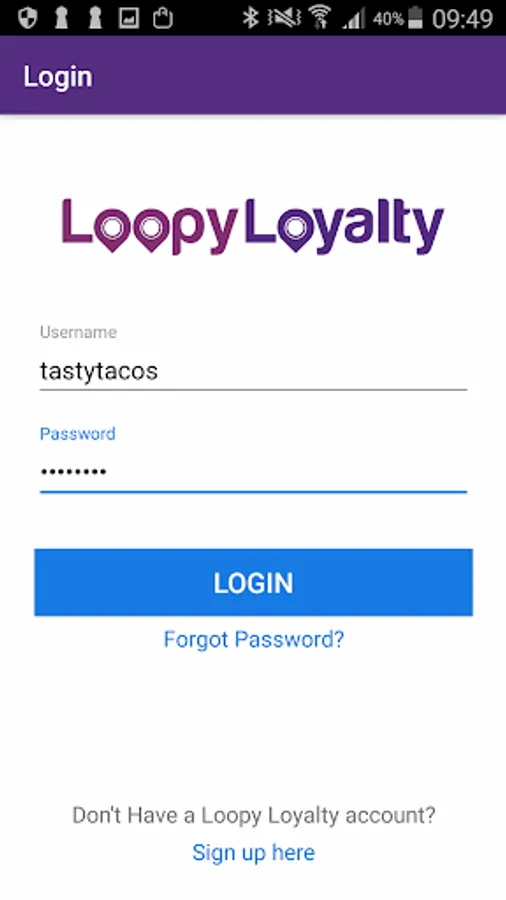The height and width of the screenshot is (900, 506).
Task: Click the Login title in purple header
Action: point(58,77)
